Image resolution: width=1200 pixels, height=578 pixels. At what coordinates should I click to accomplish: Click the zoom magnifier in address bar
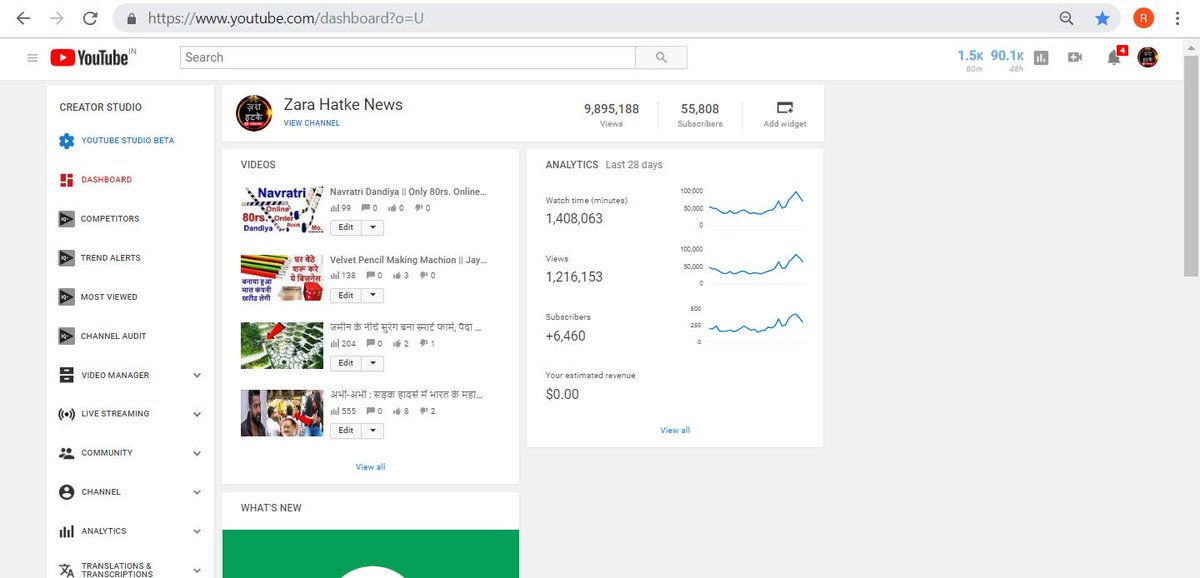(1067, 18)
